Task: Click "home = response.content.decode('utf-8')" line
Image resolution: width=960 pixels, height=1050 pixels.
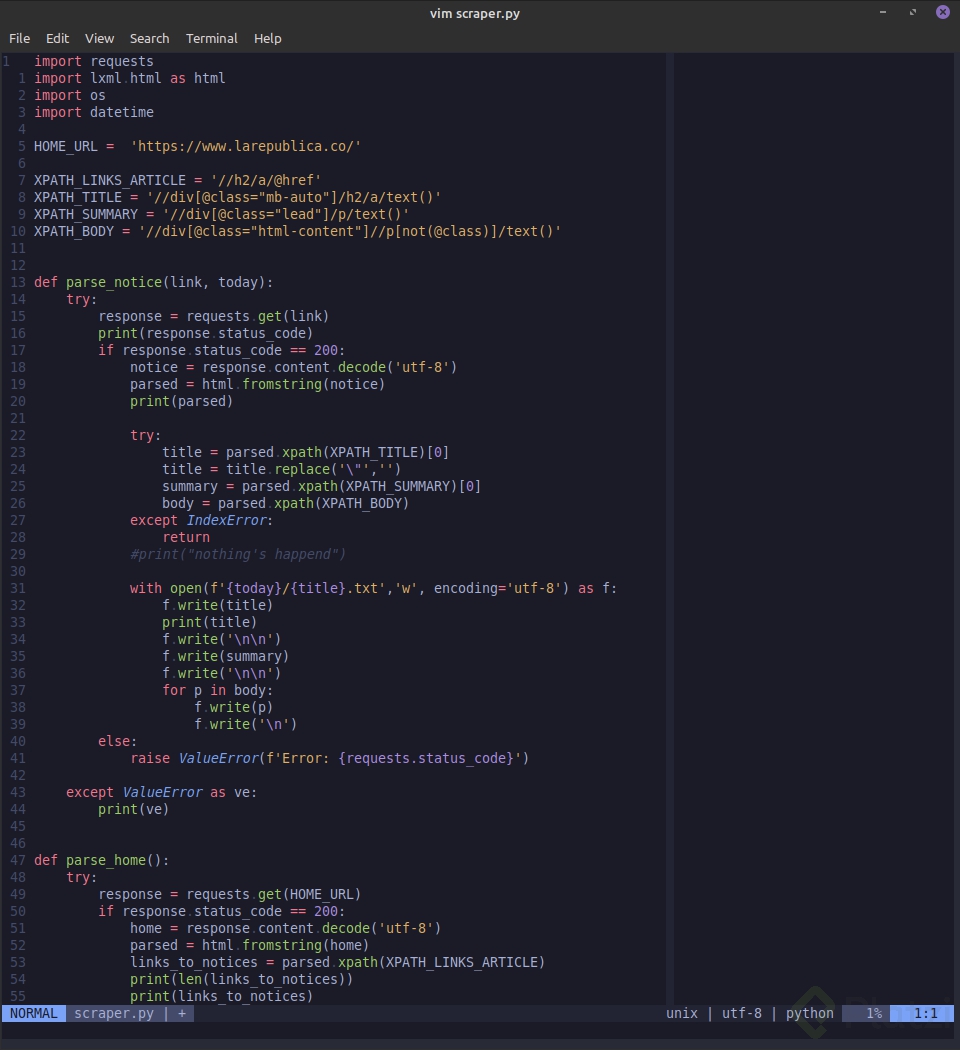Action: pos(285,929)
